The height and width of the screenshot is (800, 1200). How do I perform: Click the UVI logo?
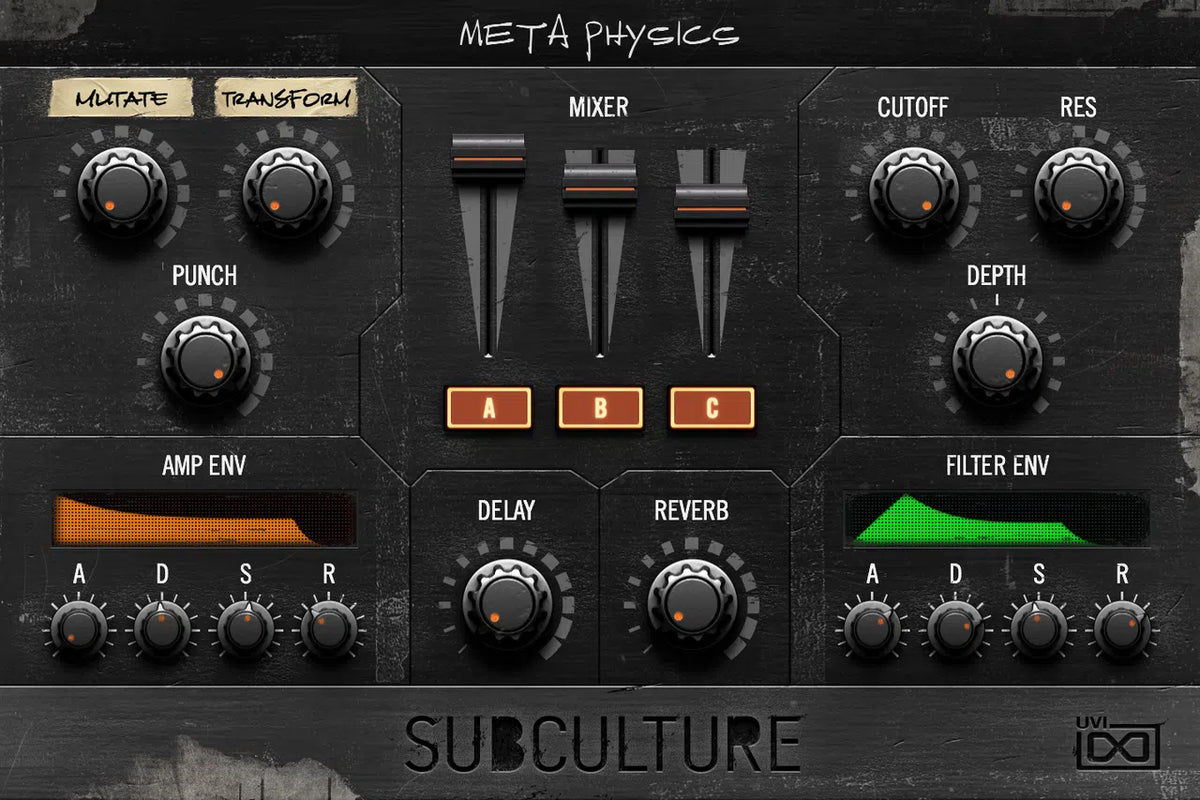pos(1117,744)
